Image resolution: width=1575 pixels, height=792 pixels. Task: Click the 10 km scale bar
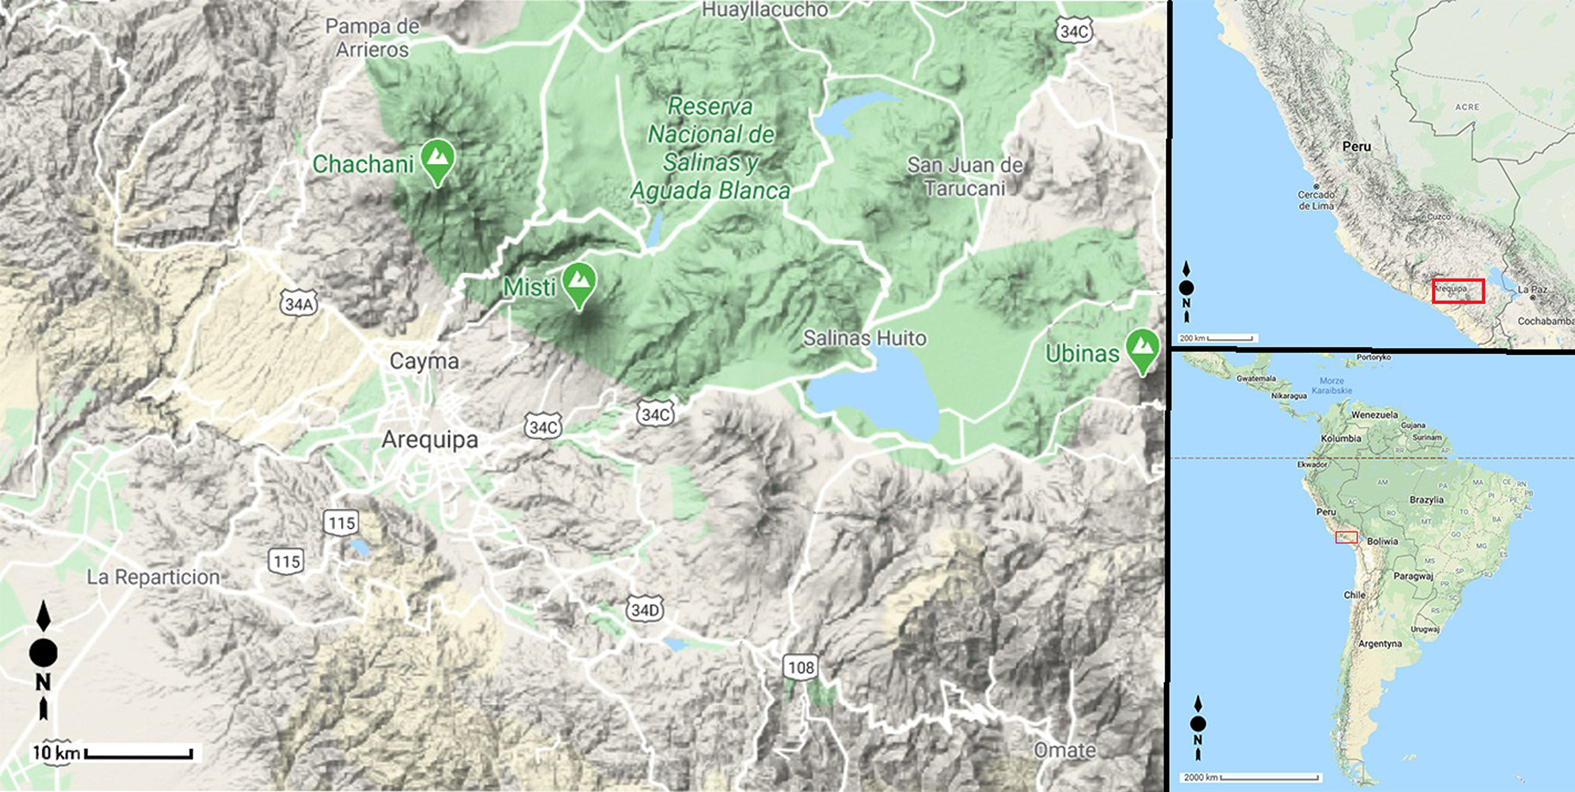pos(112,752)
